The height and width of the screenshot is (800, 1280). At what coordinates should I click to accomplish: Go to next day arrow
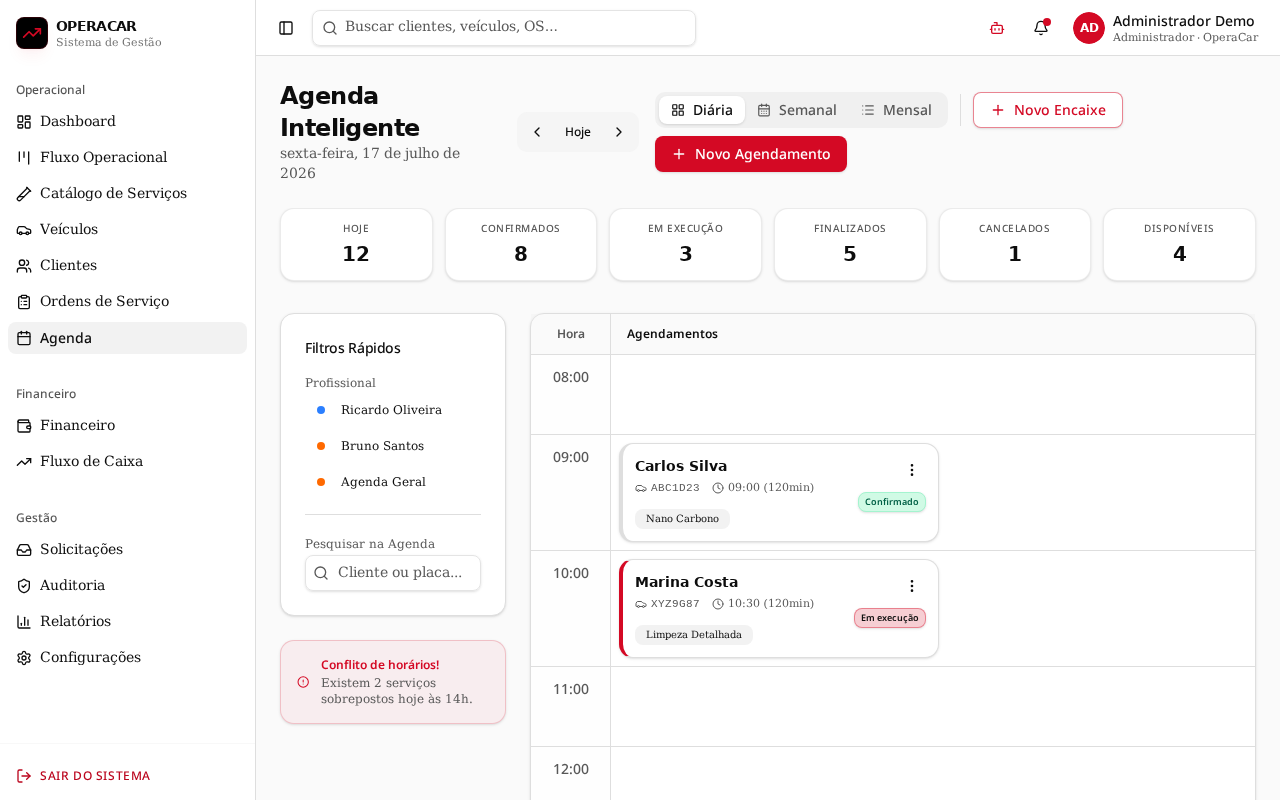(619, 132)
